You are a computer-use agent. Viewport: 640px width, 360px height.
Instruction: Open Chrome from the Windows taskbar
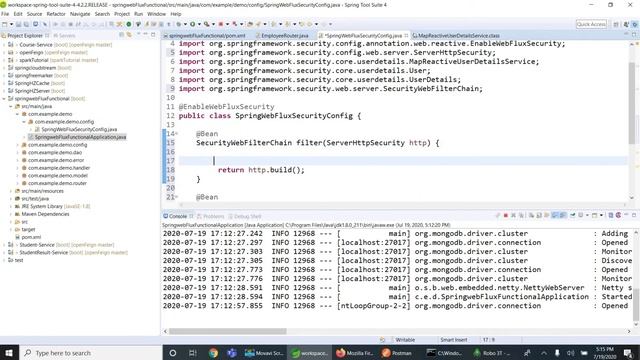point(213,353)
